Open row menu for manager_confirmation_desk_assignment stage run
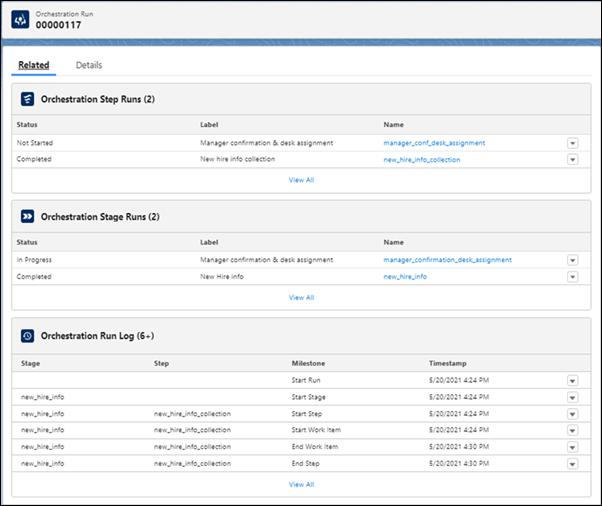 (572, 260)
